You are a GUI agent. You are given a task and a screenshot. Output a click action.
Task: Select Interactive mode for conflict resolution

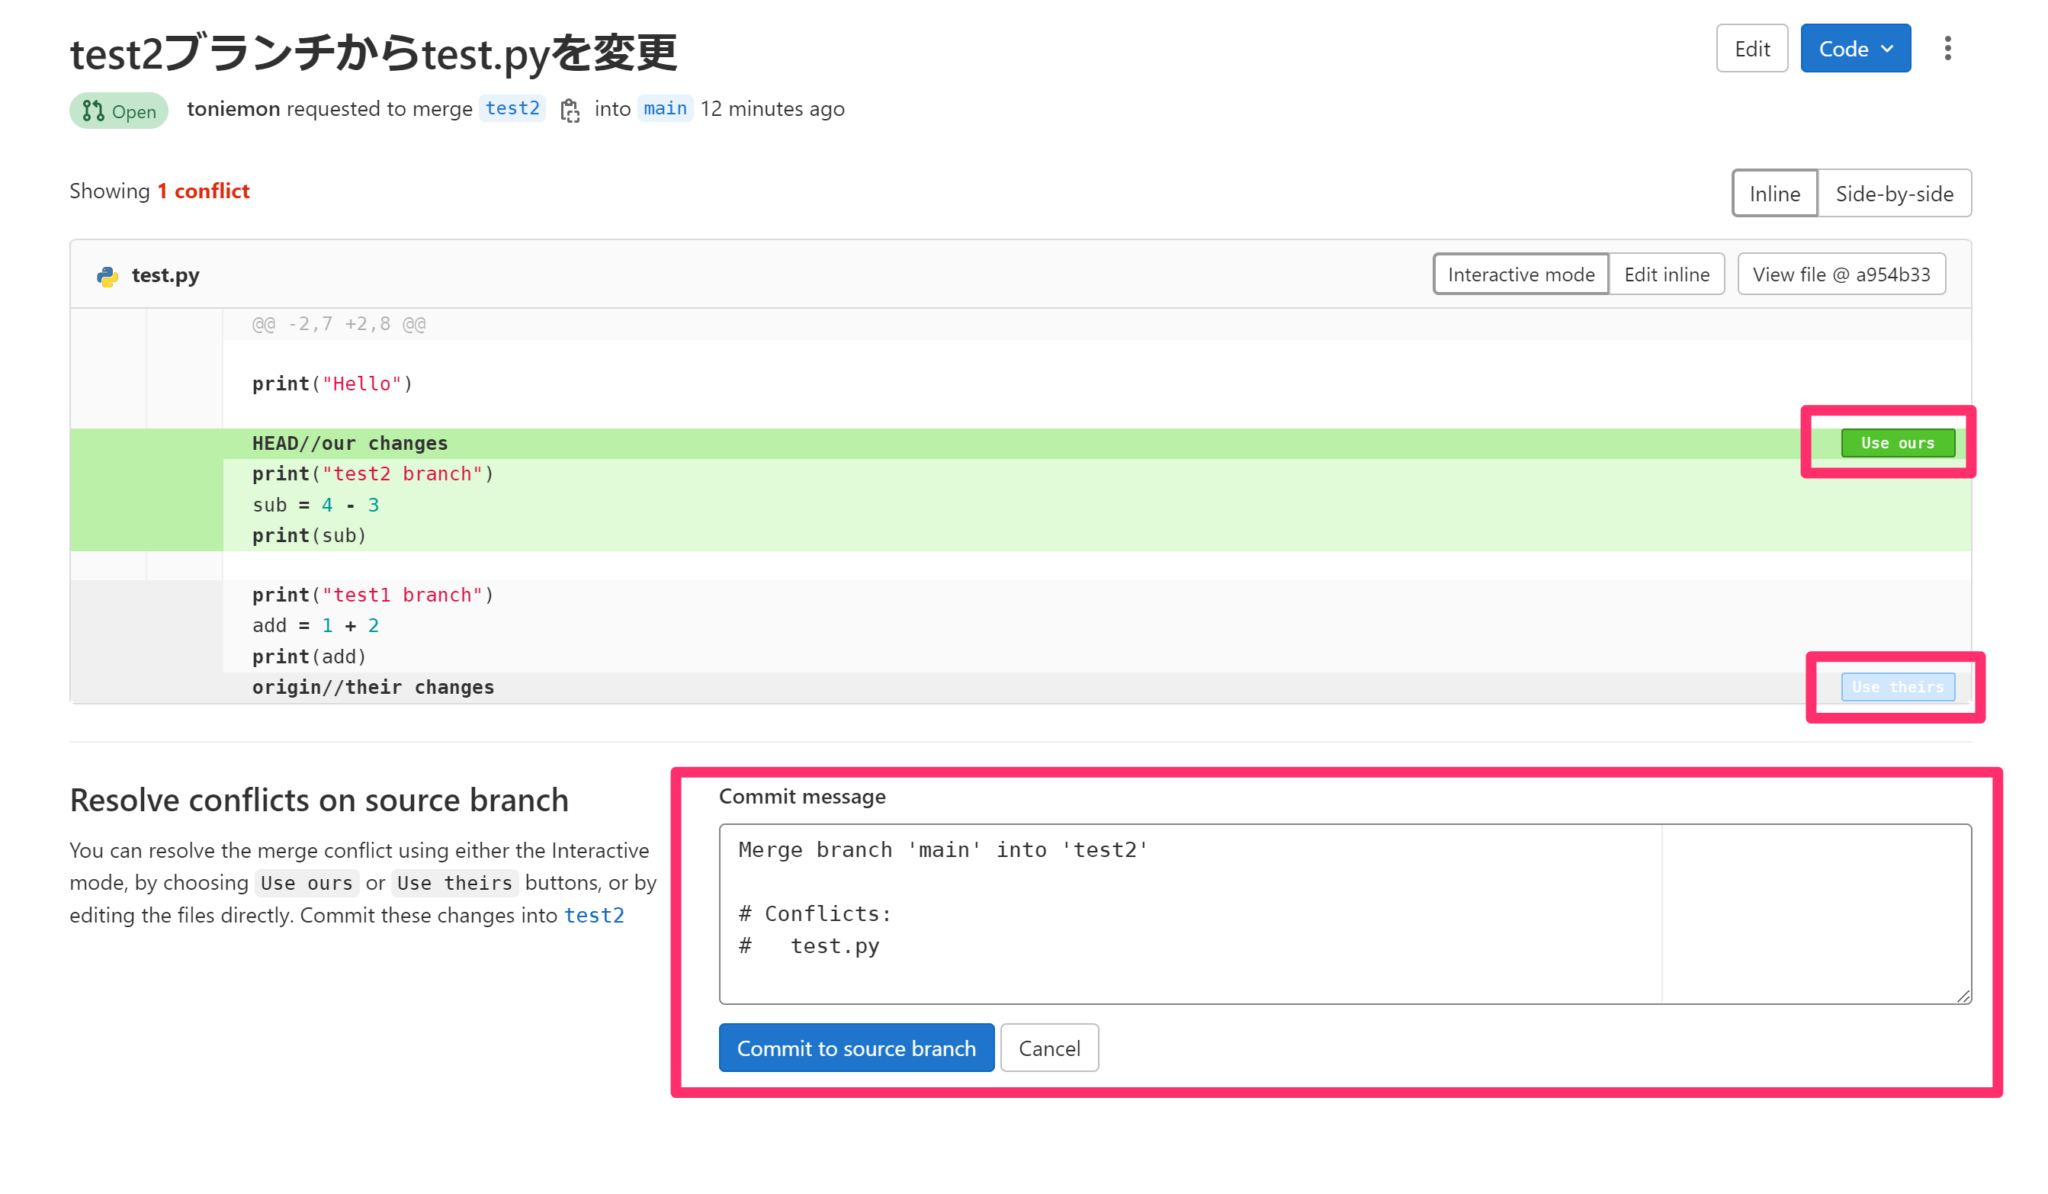(x=1520, y=275)
